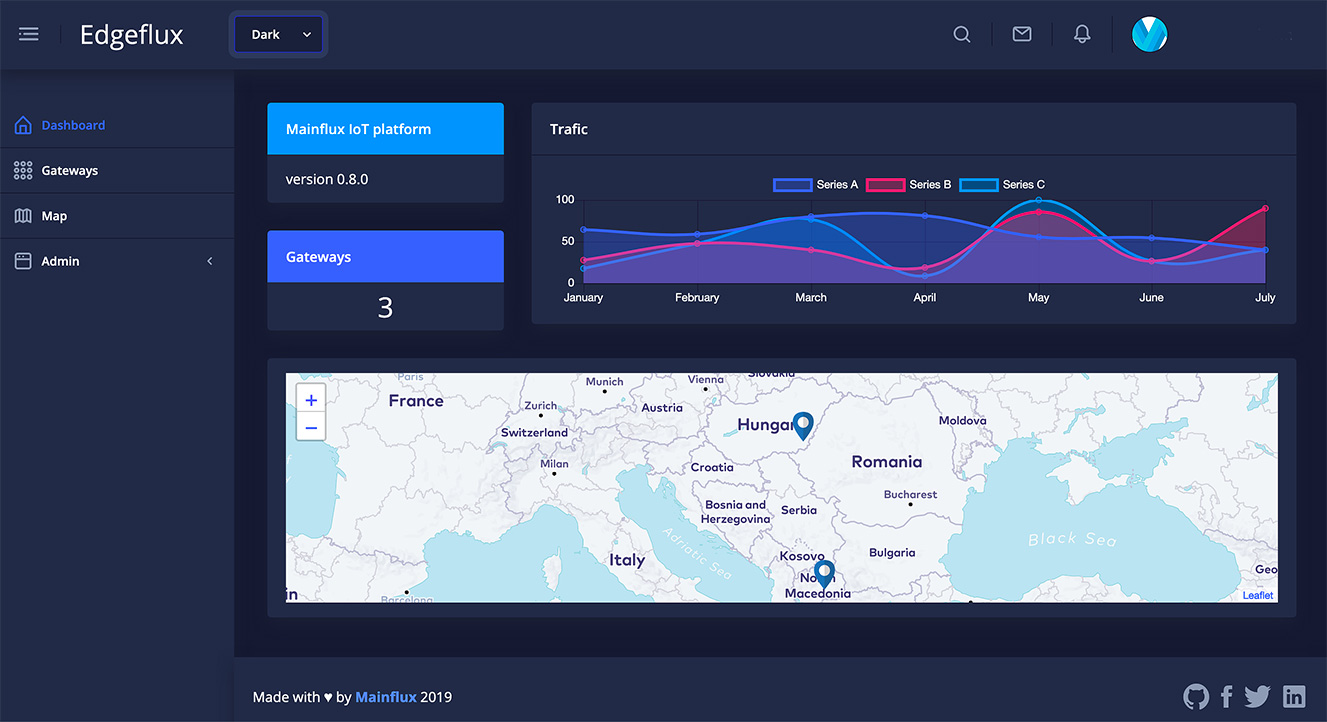1327x722 pixels.
Task: Open the Twitter icon in the footer
Action: [x=1257, y=696]
